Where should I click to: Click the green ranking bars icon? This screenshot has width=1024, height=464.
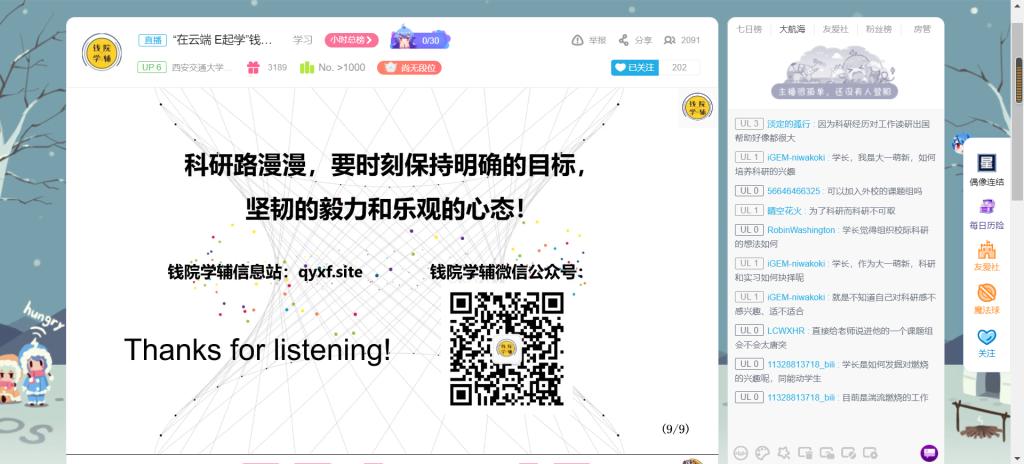pyautogui.click(x=307, y=67)
